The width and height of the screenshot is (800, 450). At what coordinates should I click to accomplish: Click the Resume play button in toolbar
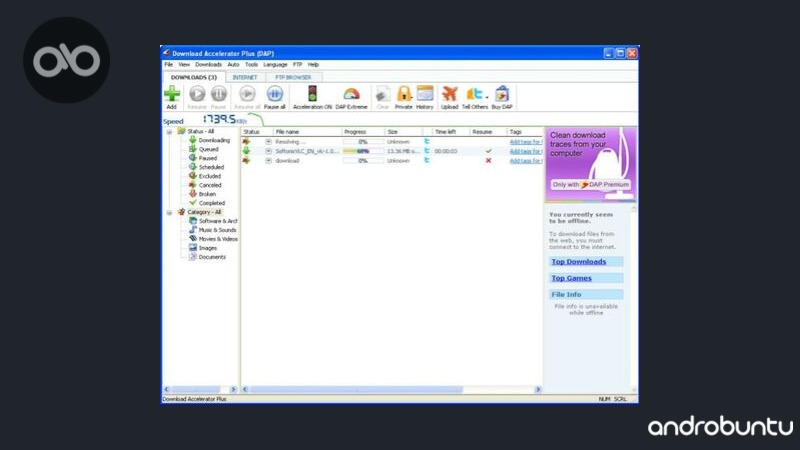click(197, 94)
